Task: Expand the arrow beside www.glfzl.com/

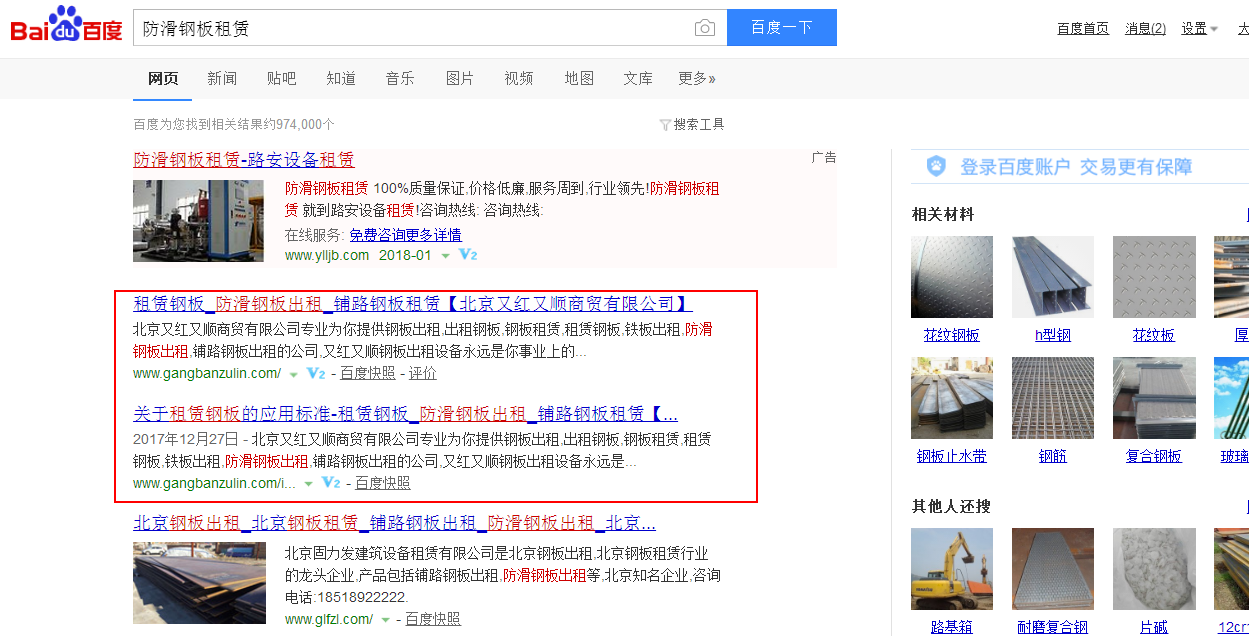Action: (x=385, y=620)
